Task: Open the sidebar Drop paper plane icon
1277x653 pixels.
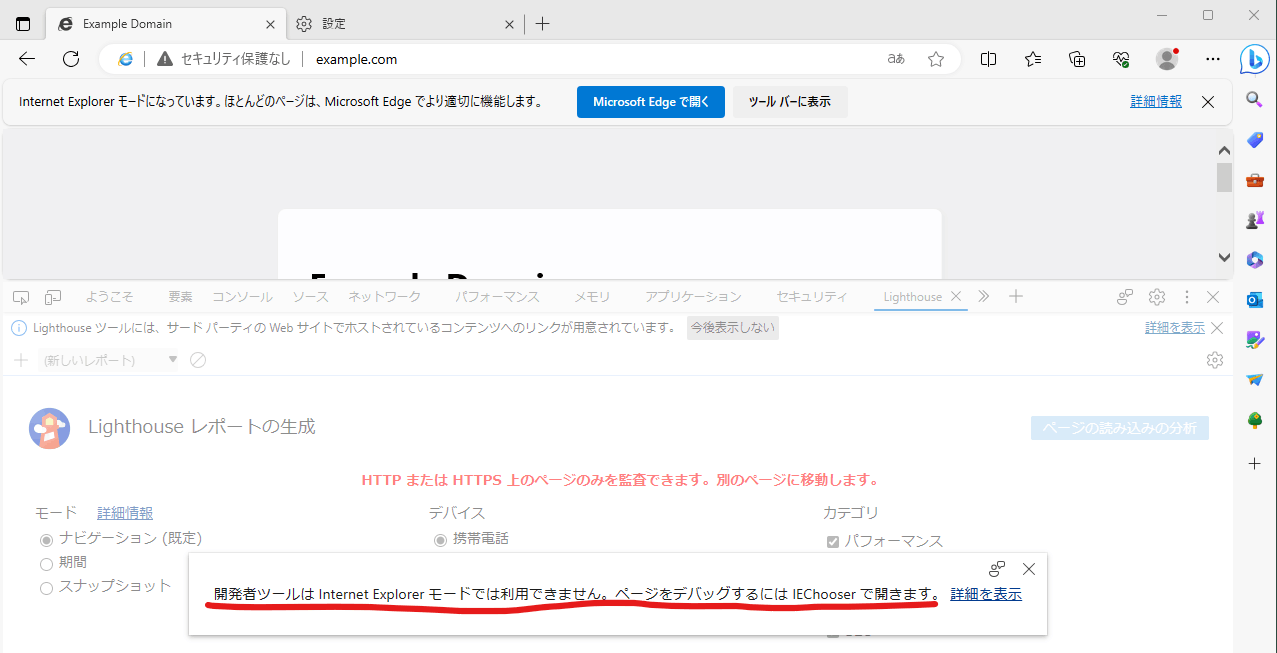Action: point(1254,380)
